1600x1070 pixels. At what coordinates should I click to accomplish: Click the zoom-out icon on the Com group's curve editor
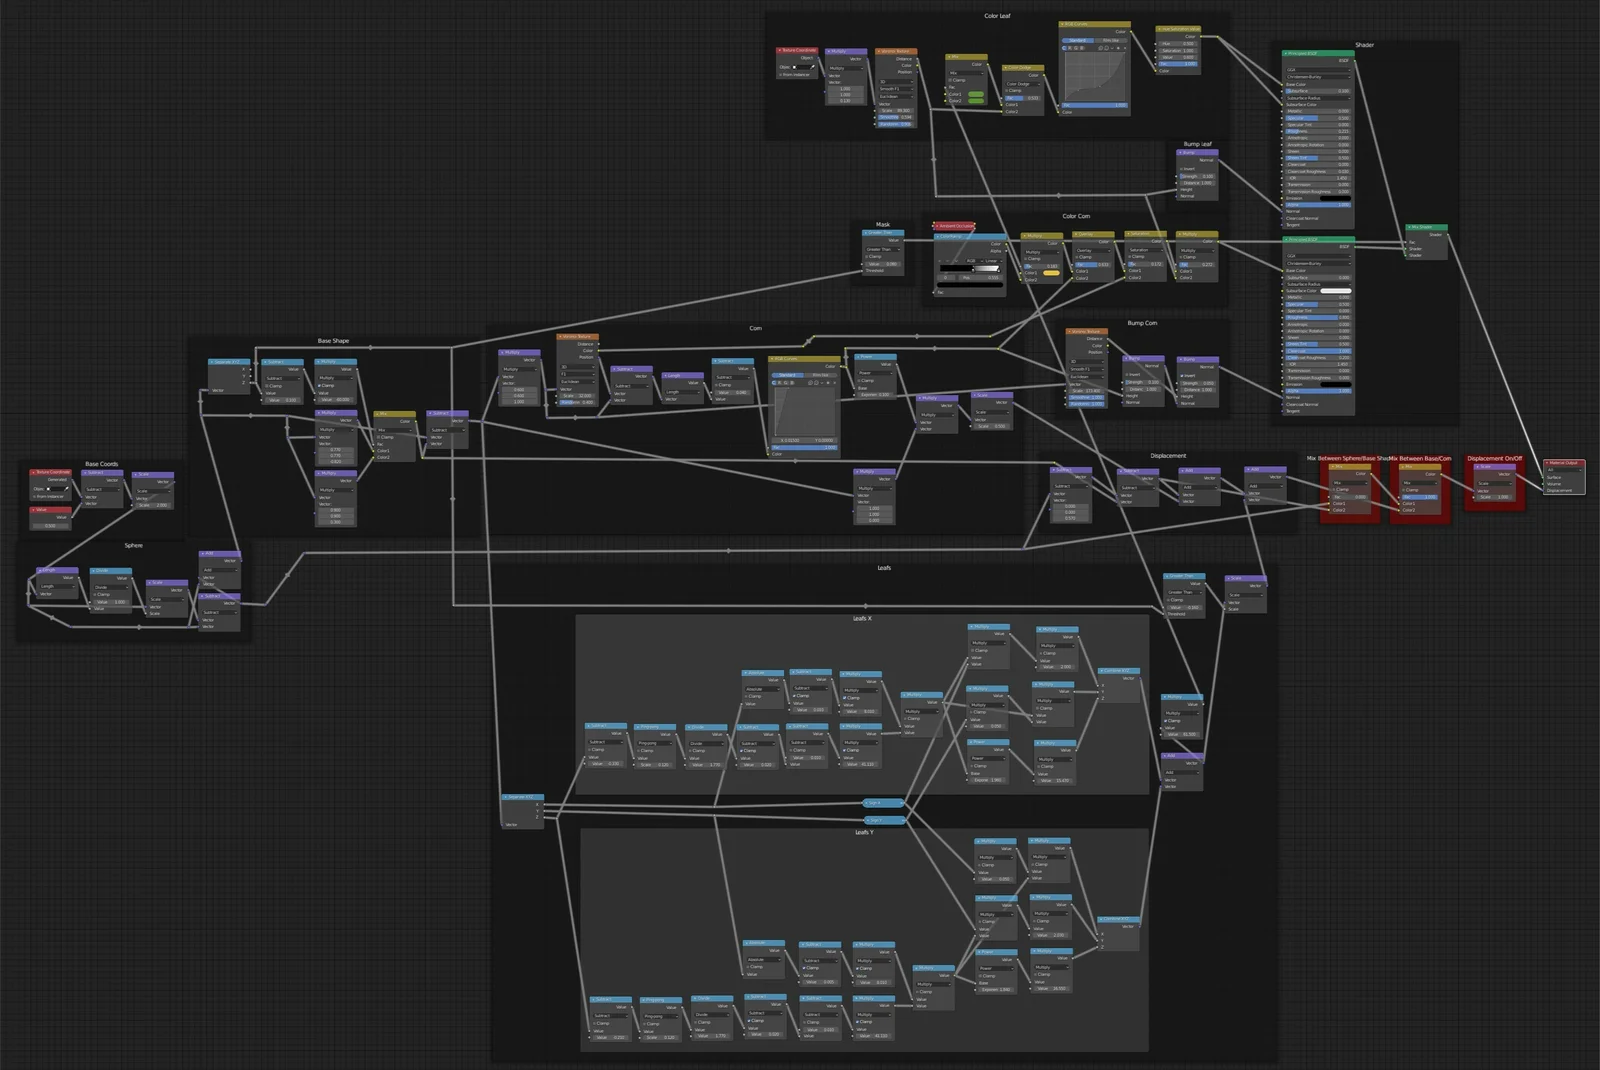click(816, 383)
